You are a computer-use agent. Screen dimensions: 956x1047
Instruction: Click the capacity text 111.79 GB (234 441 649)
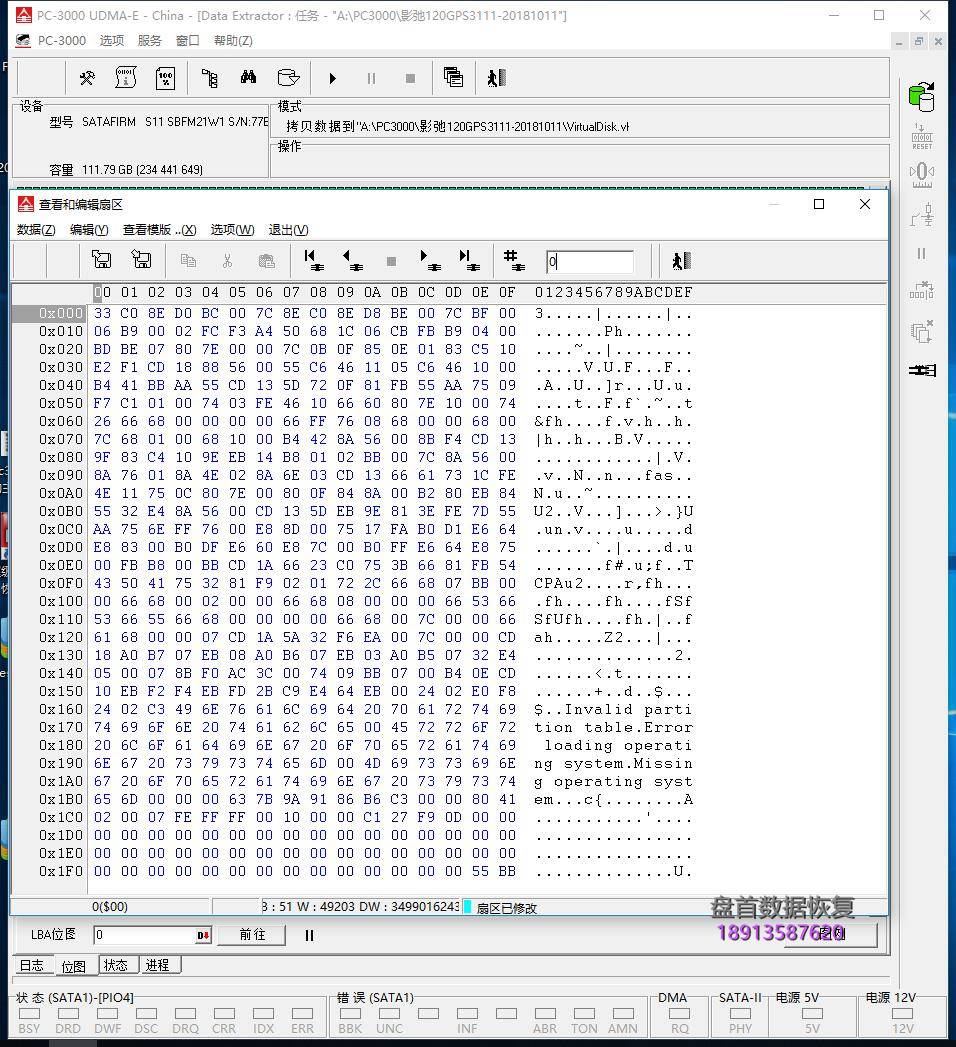coord(142,170)
